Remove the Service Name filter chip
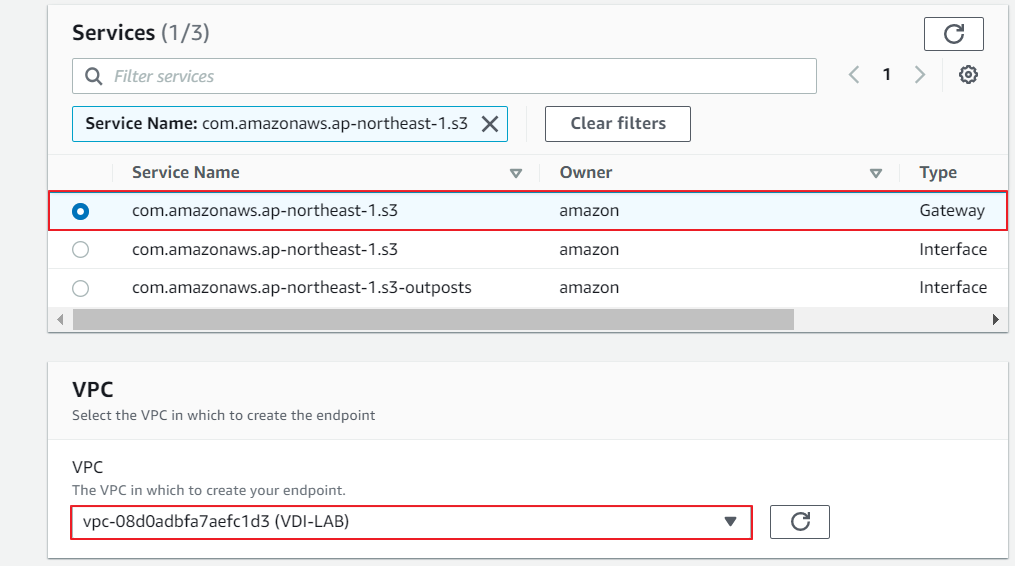 point(490,124)
